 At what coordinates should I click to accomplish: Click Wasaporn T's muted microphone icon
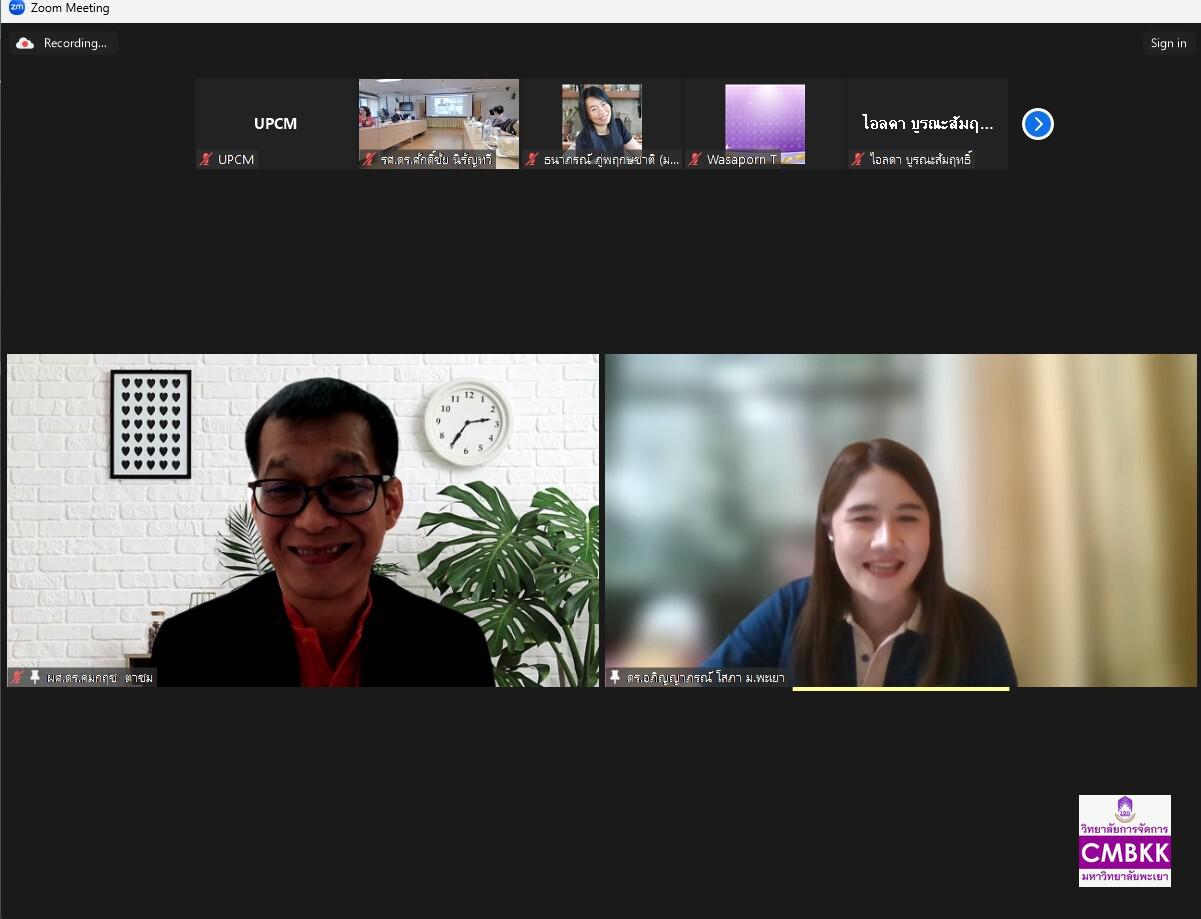pyautogui.click(x=695, y=159)
